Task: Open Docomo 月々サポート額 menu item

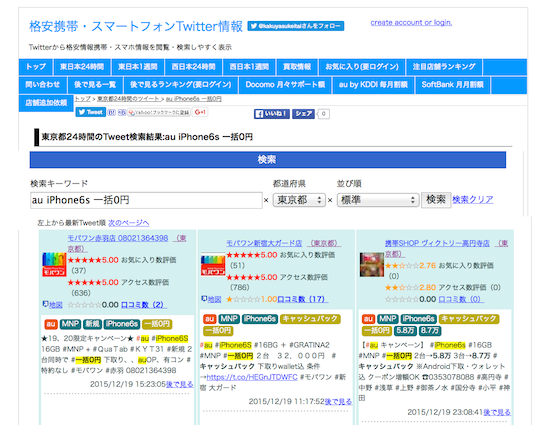Action: [285, 85]
